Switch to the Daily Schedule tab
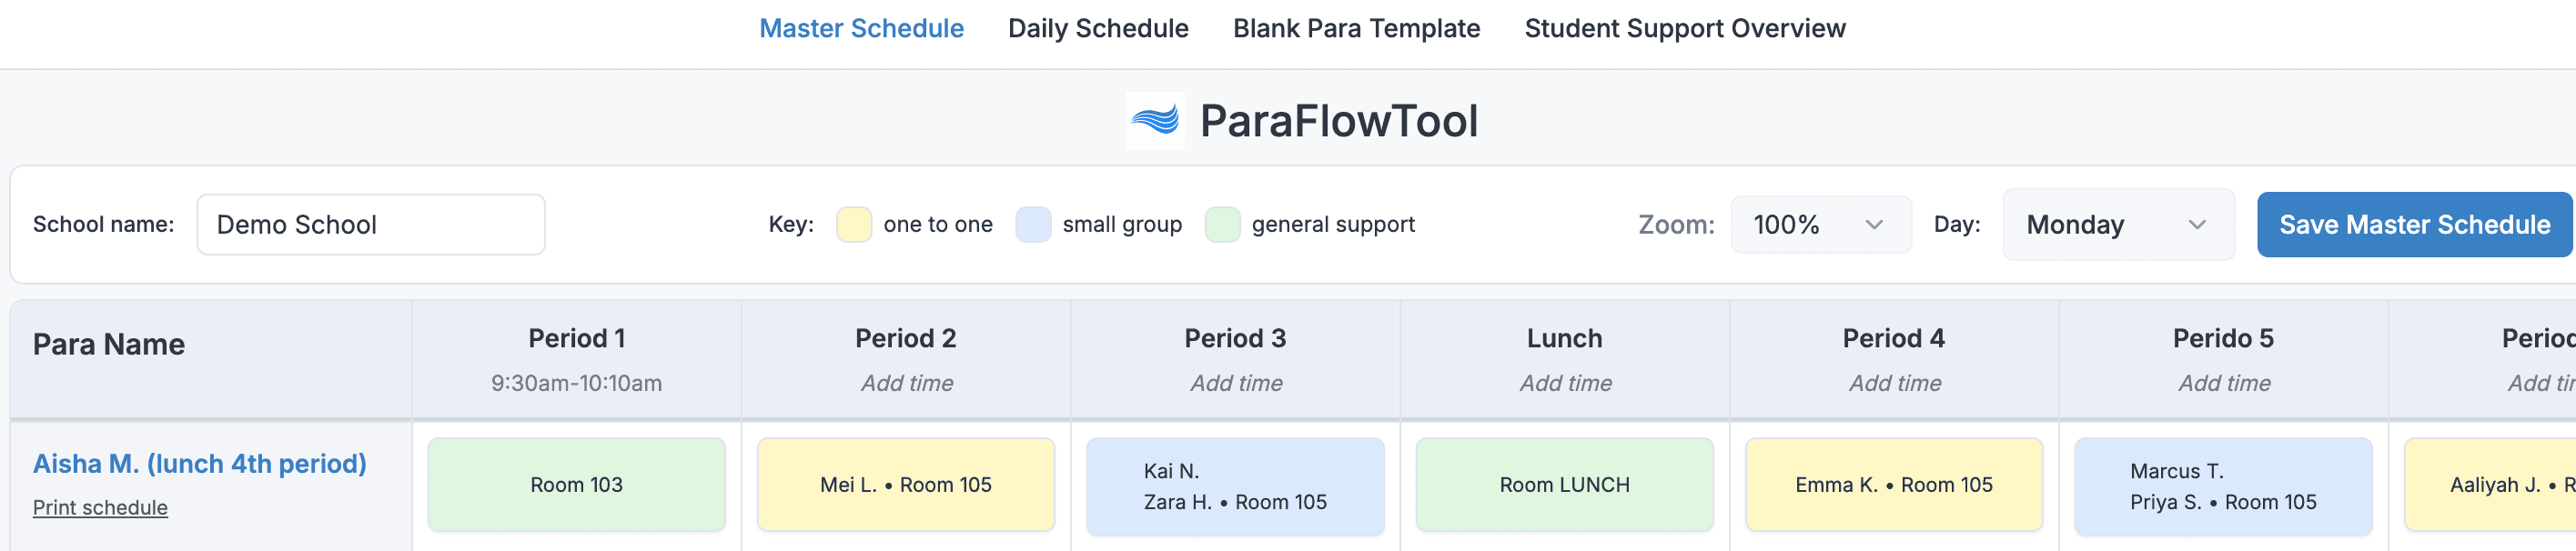 [x=1097, y=28]
